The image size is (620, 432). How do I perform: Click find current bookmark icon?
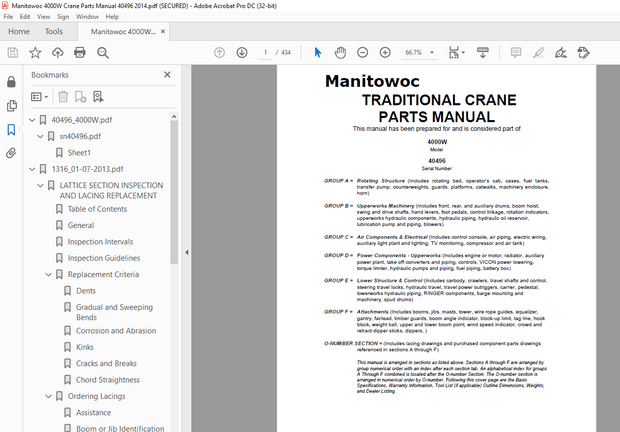point(98,96)
